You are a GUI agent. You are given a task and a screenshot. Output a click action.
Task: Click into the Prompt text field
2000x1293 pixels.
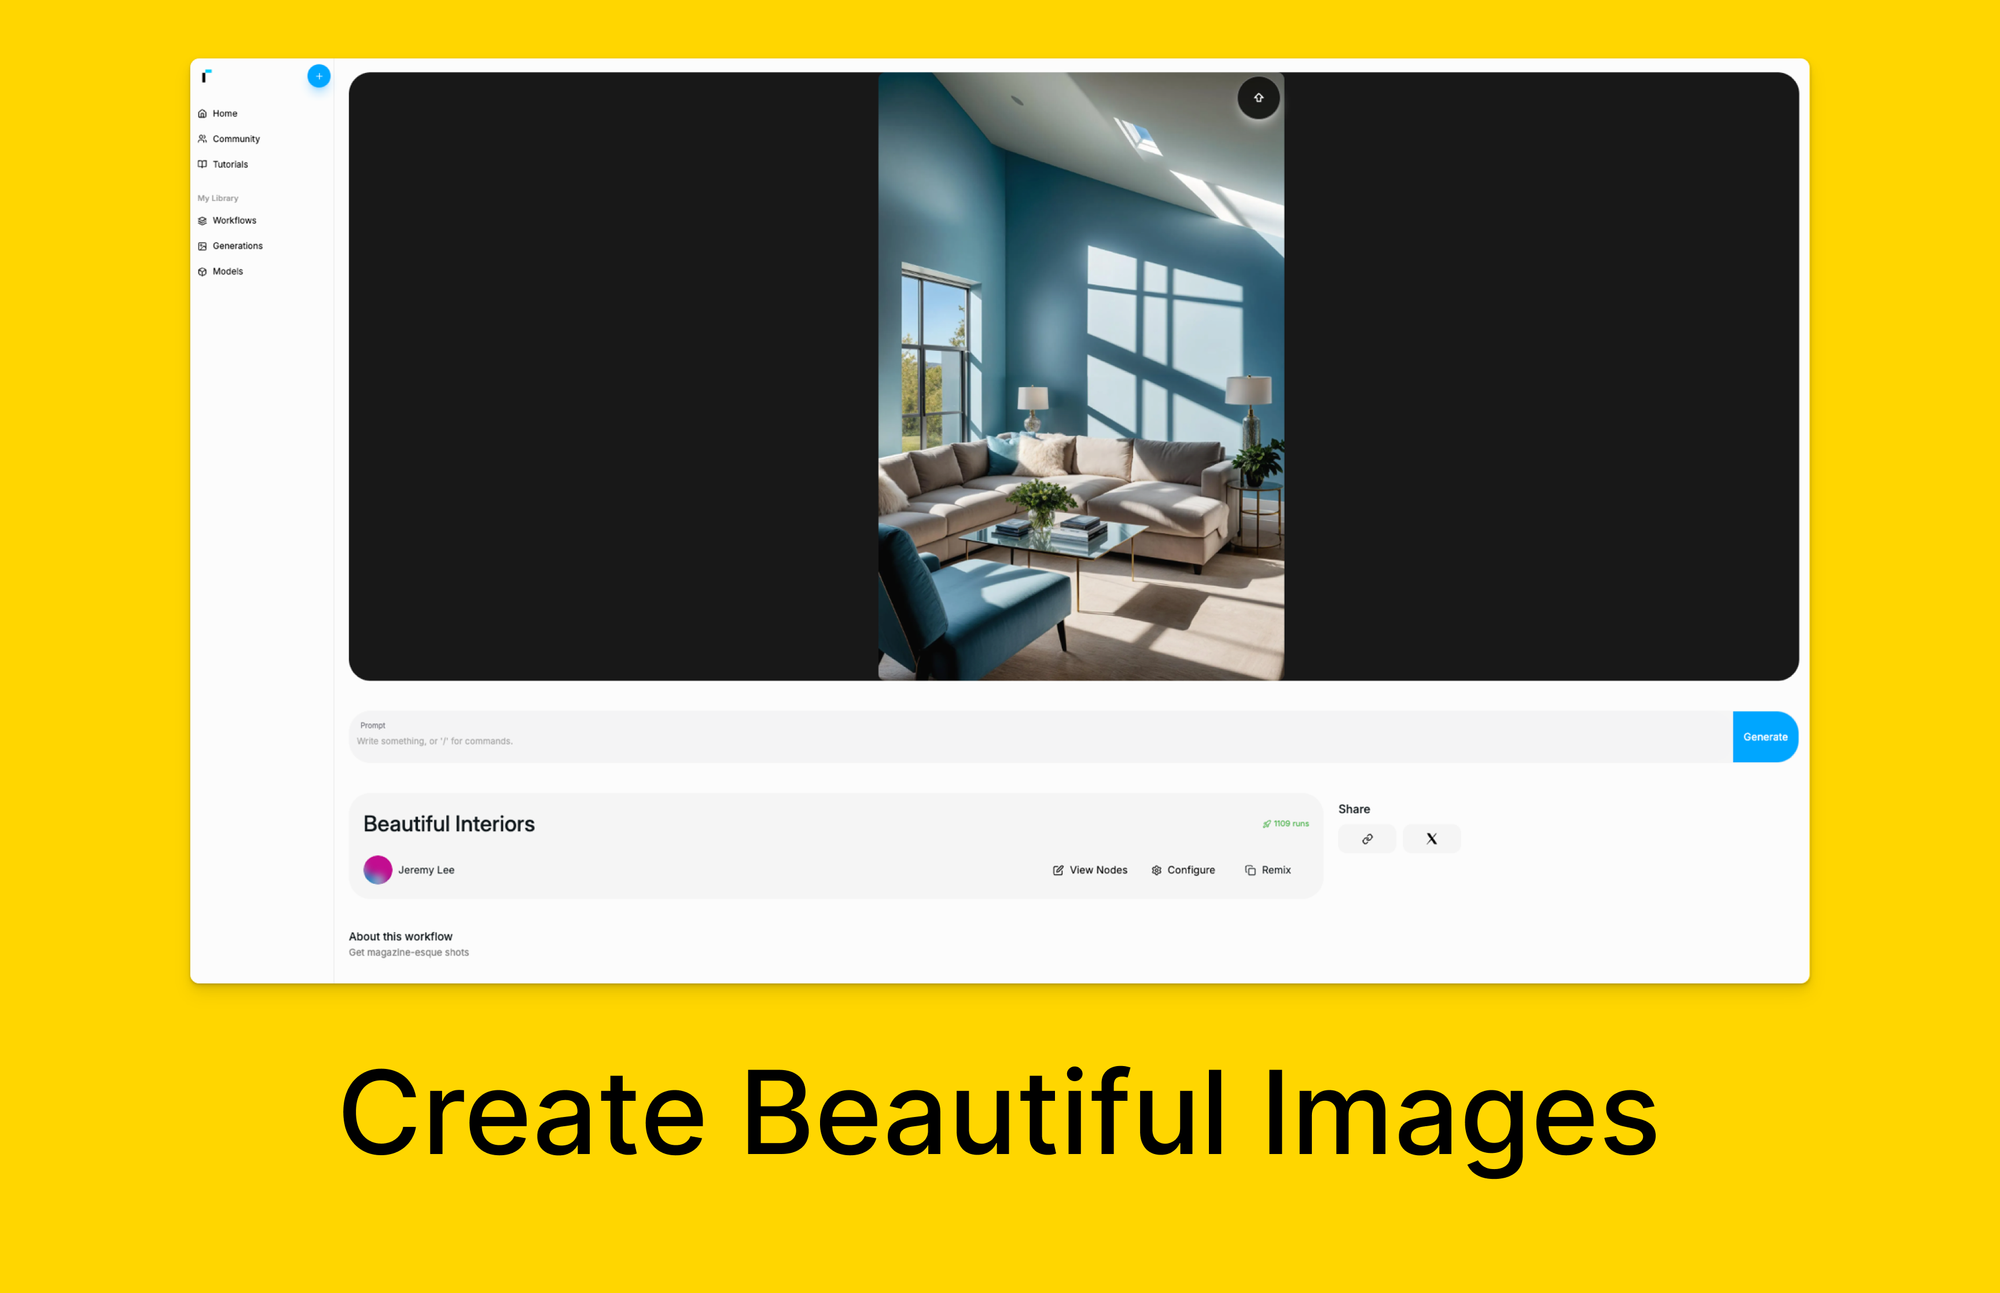pos(1040,740)
